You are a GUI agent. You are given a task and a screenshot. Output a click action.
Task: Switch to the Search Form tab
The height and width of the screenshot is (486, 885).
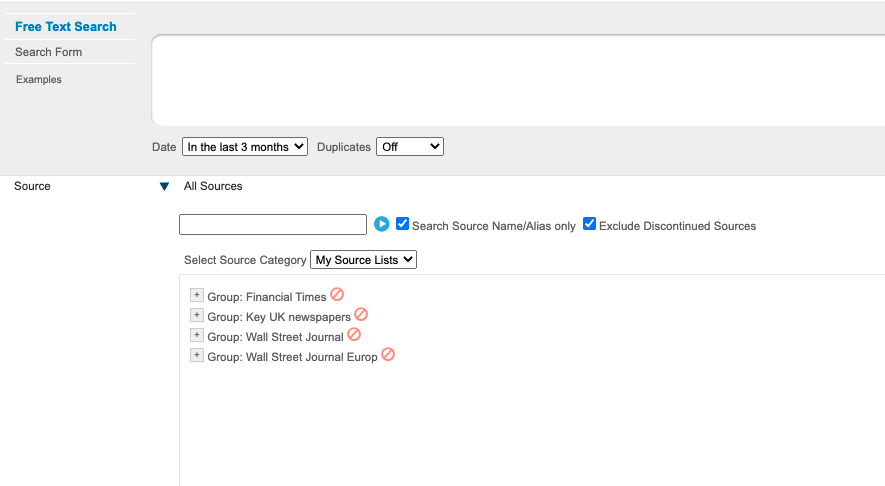click(x=49, y=52)
